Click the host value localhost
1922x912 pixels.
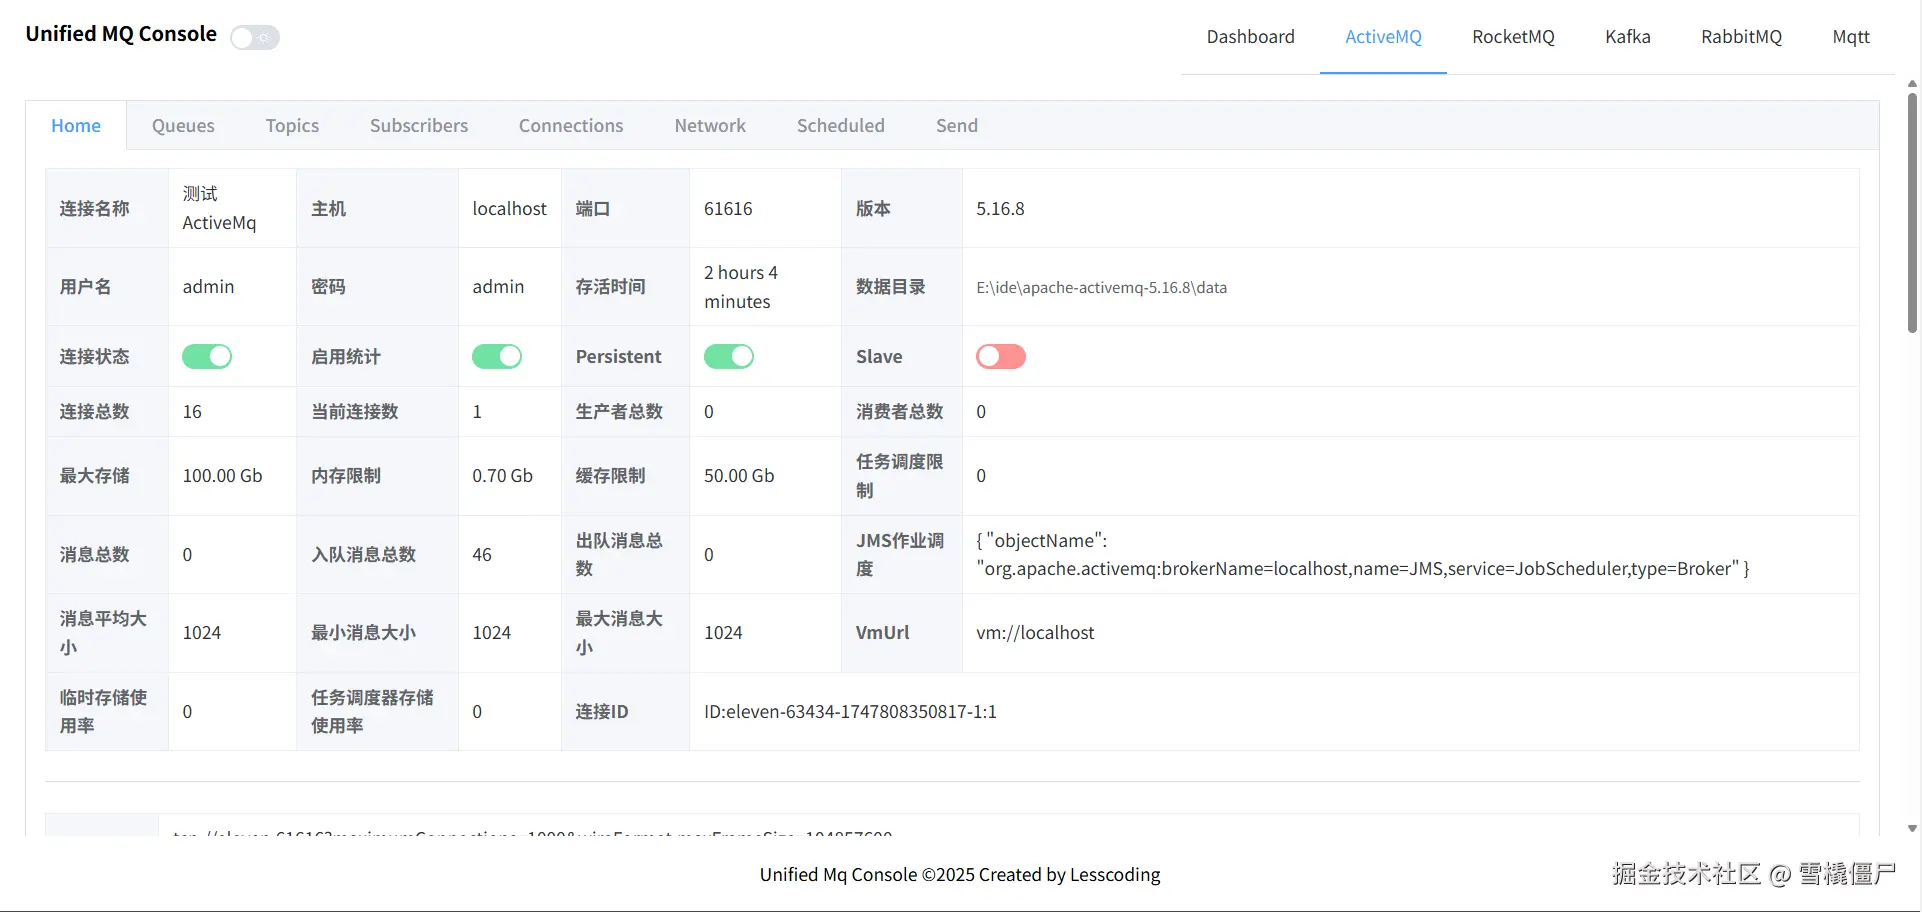pyautogui.click(x=509, y=209)
